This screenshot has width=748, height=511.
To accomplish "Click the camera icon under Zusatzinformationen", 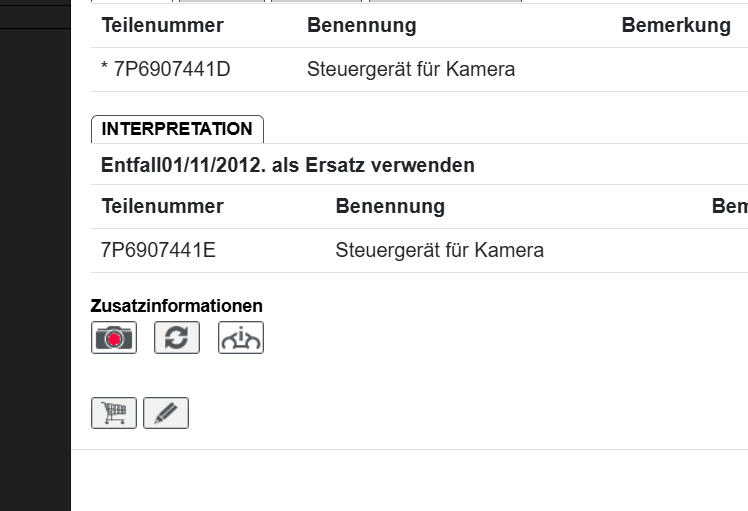I will click(114, 338).
